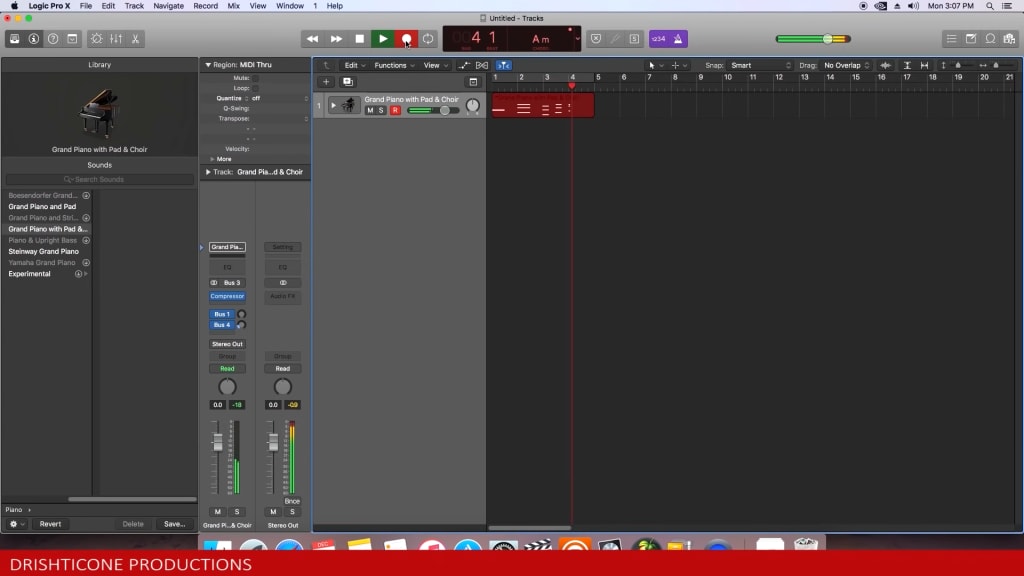This screenshot has width=1024, height=576.
Task: Open the Navigate menu
Action: pos(168,6)
